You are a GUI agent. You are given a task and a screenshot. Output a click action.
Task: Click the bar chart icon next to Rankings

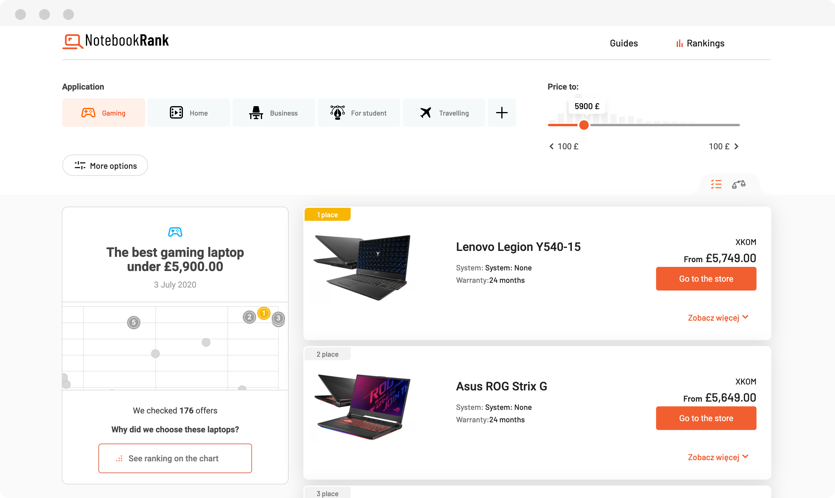point(680,43)
